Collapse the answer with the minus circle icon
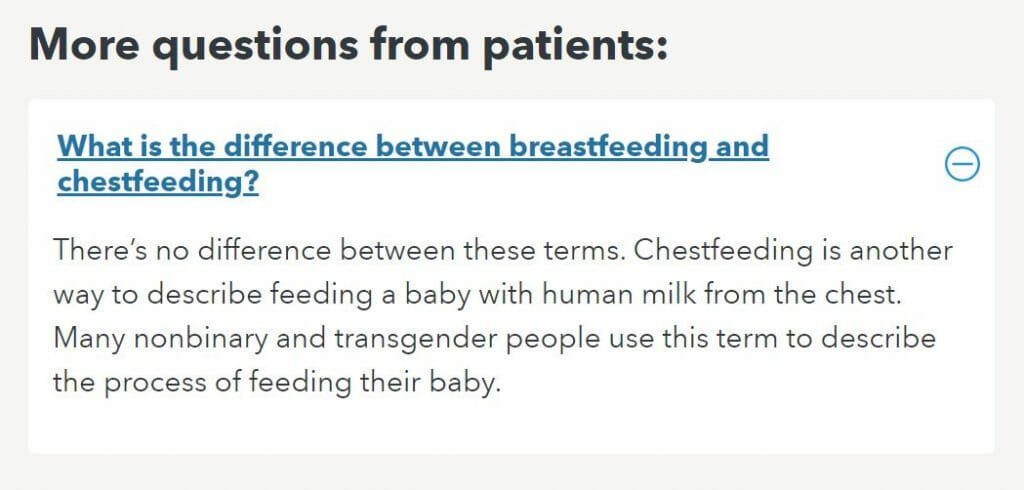1024x490 pixels. click(x=962, y=164)
